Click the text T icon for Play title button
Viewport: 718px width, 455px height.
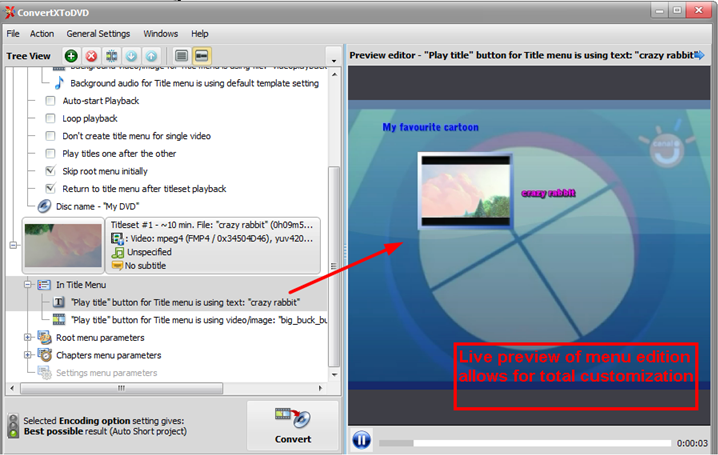pyautogui.click(x=59, y=302)
